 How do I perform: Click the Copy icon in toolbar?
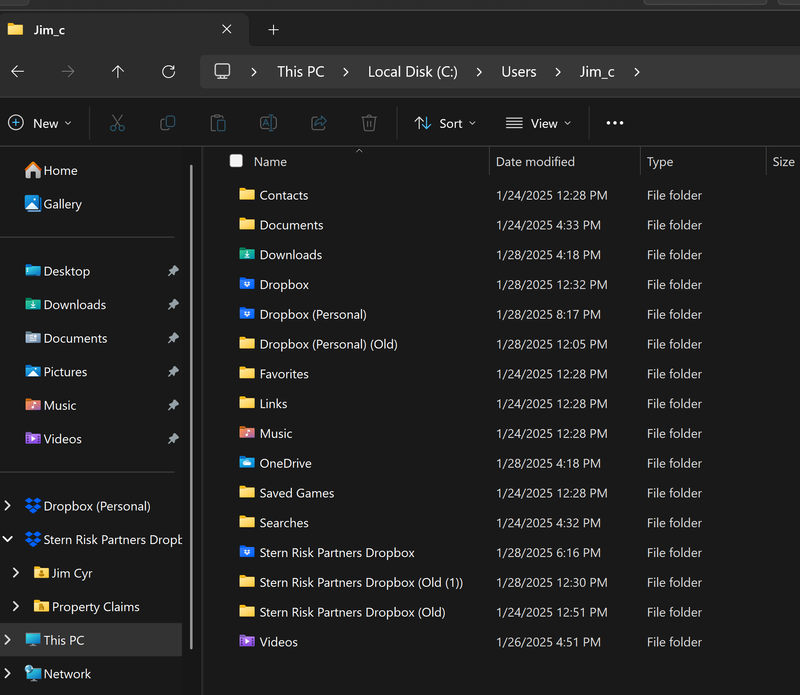click(168, 123)
